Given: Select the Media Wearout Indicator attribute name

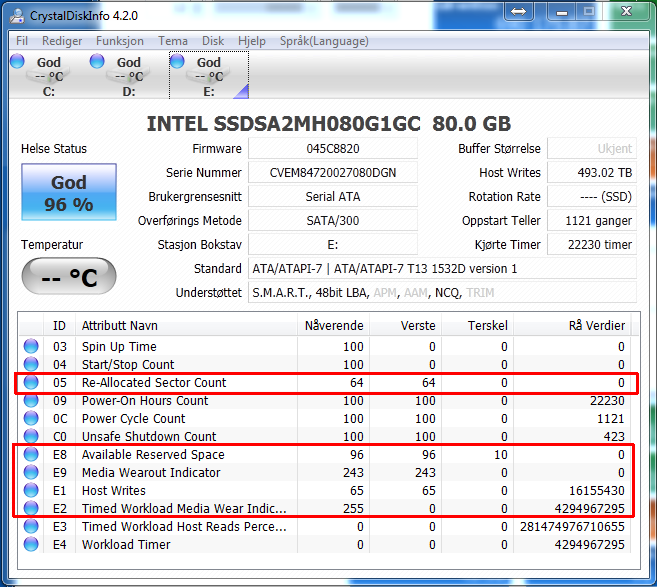Looking at the screenshot, I should tap(151, 473).
